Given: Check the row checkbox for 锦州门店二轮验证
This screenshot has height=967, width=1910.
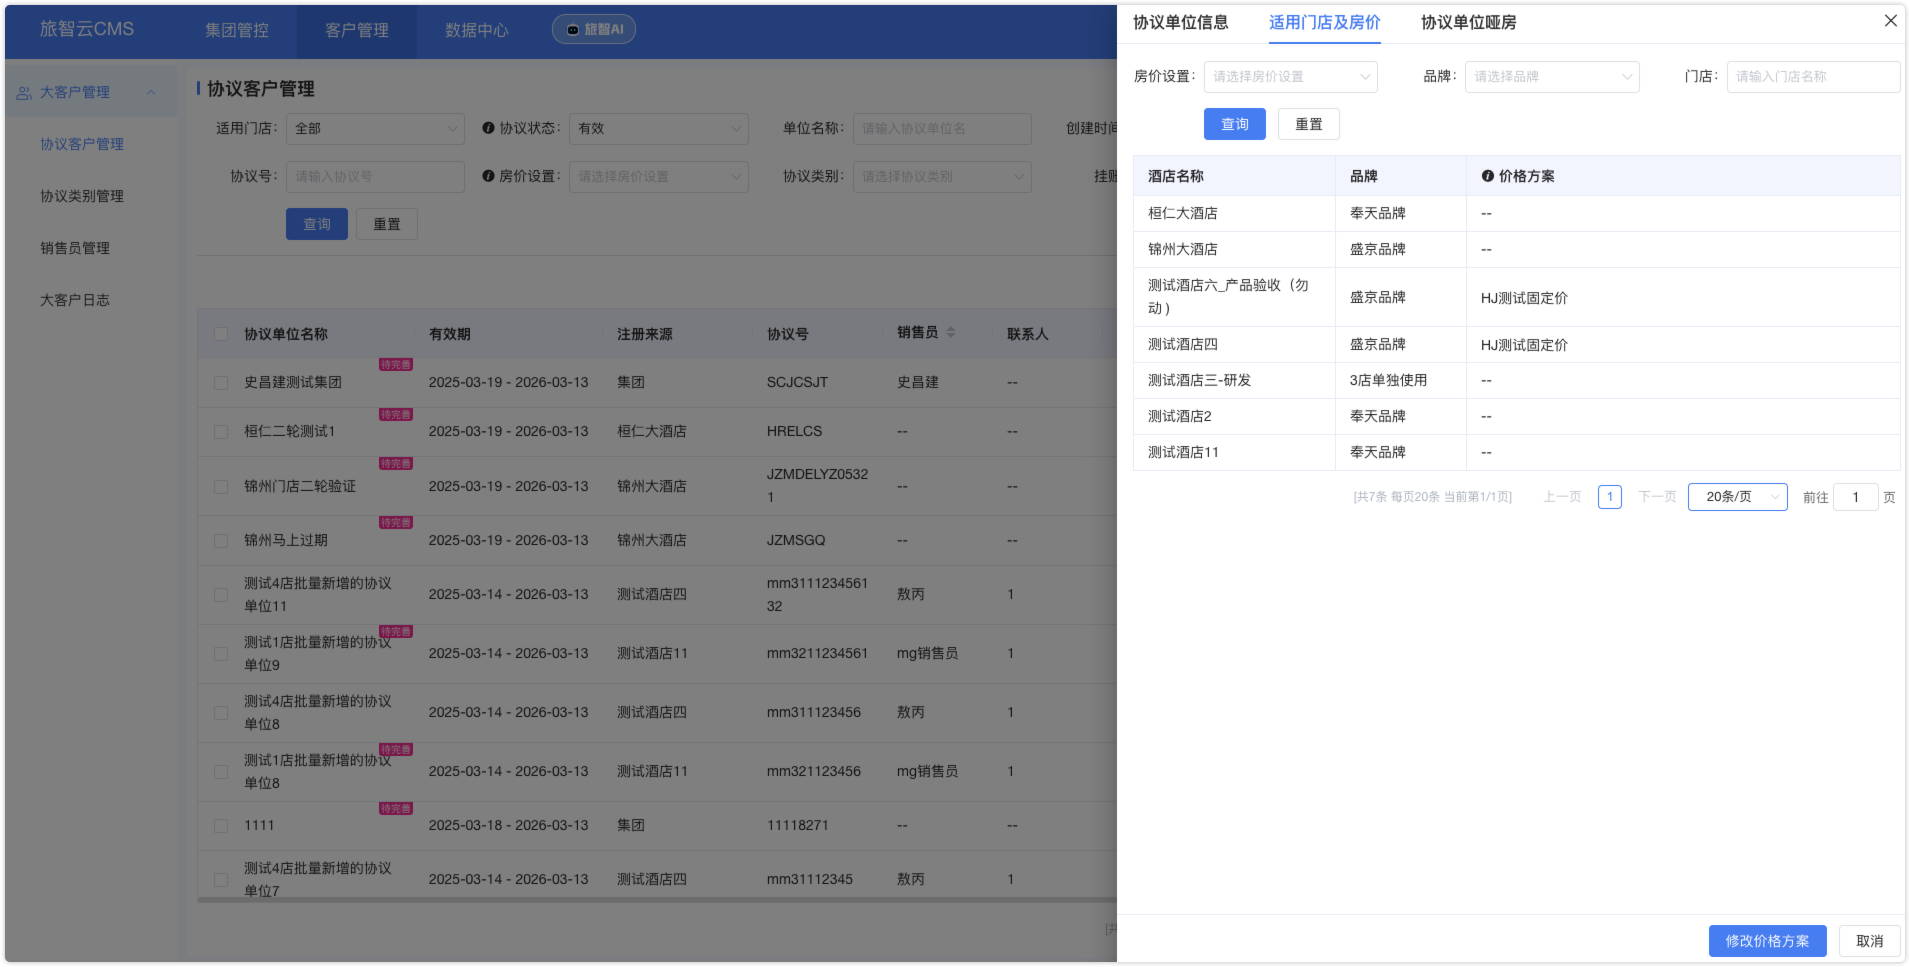Looking at the screenshot, I should pos(221,487).
